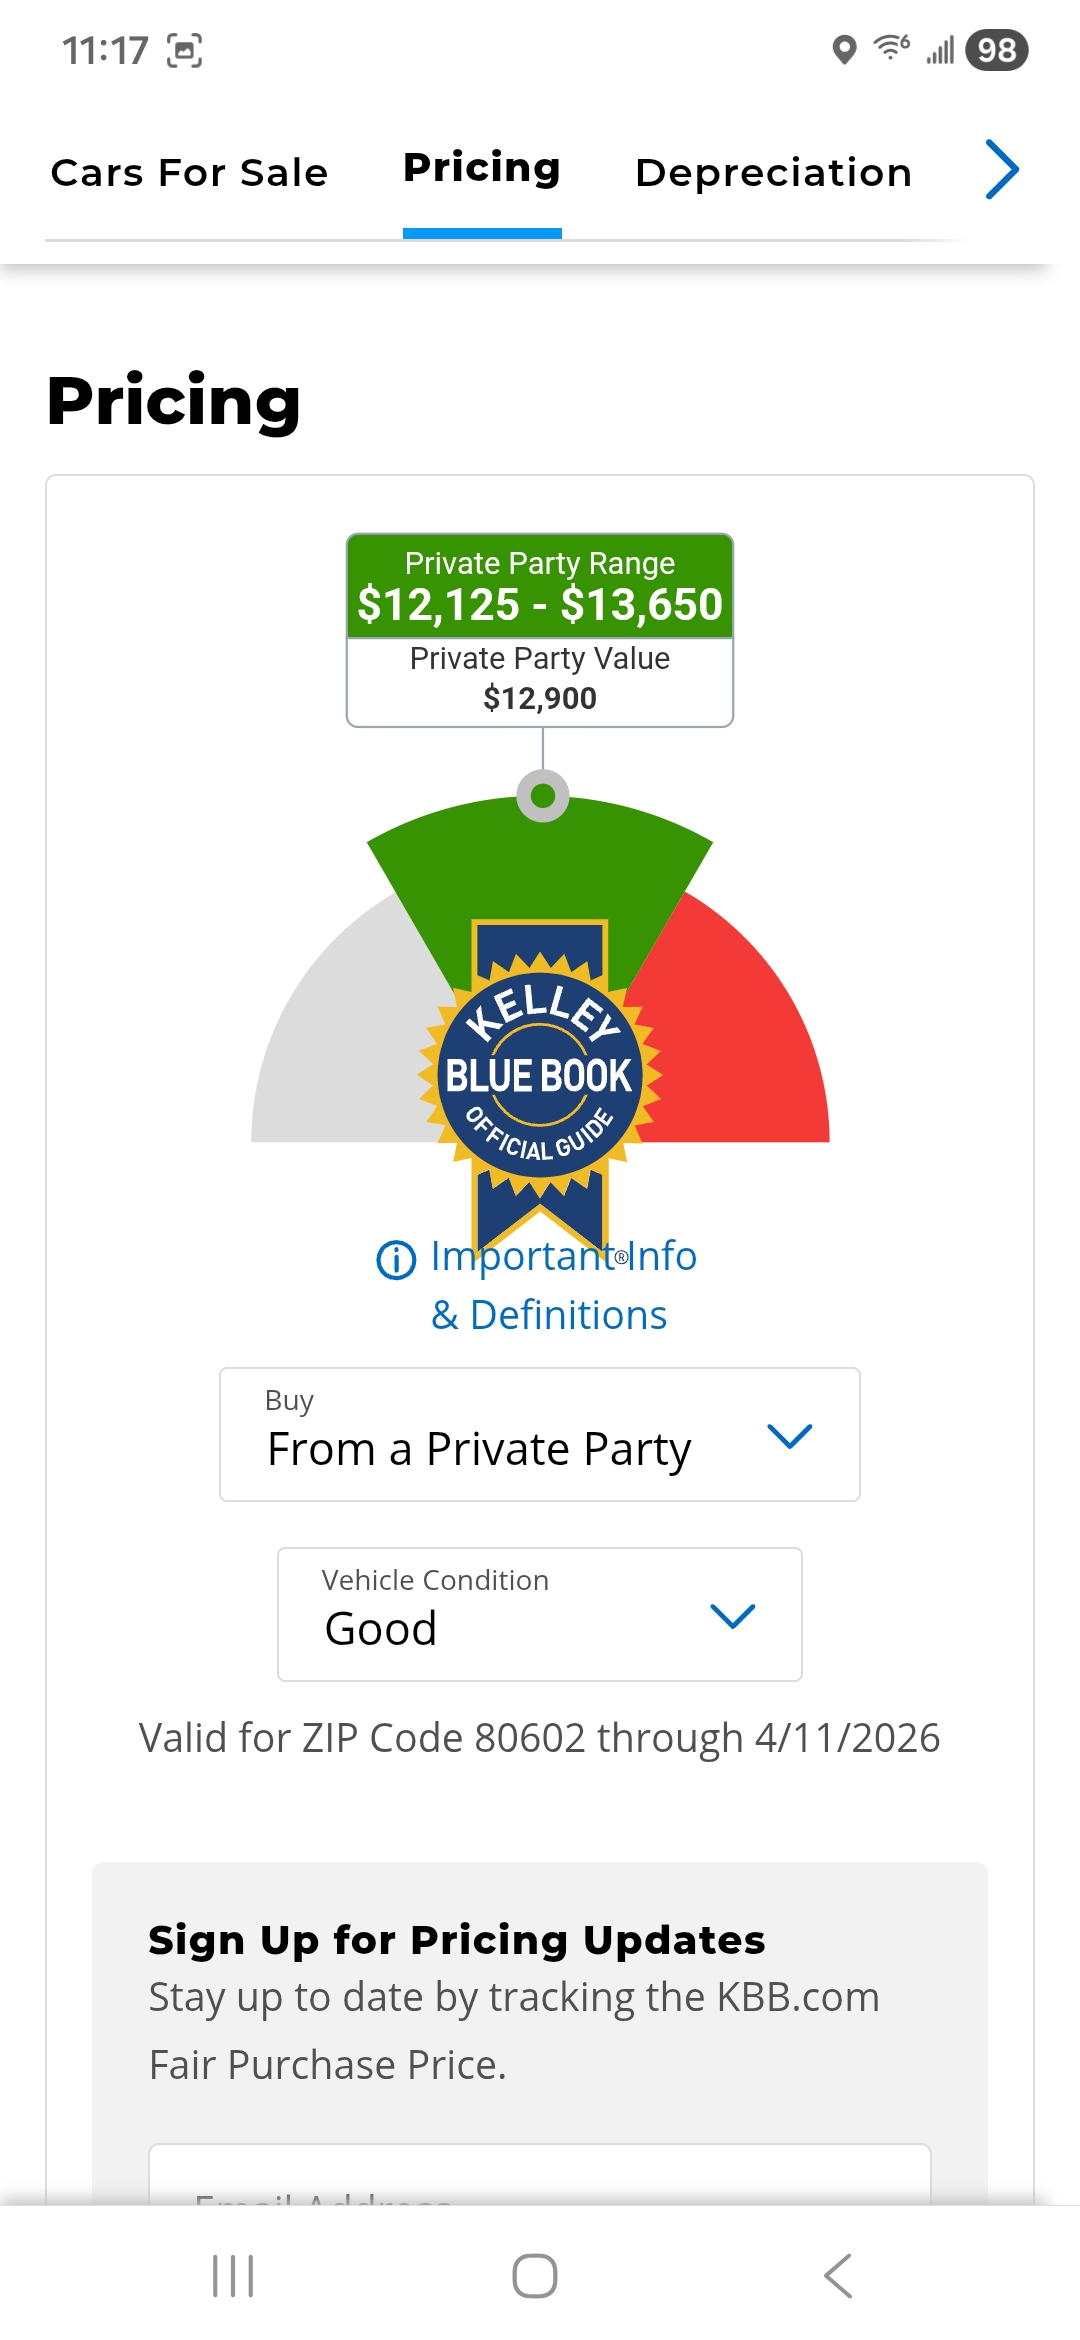This screenshot has width=1080, height=2340.
Task: Open the Buy From a Private Party dropdown
Action: (x=540, y=1434)
